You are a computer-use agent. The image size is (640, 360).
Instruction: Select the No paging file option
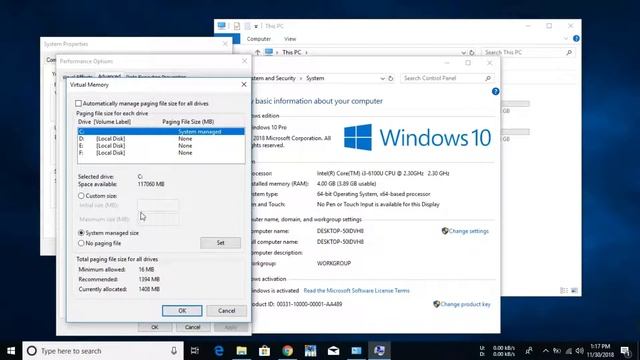[x=81, y=243]
